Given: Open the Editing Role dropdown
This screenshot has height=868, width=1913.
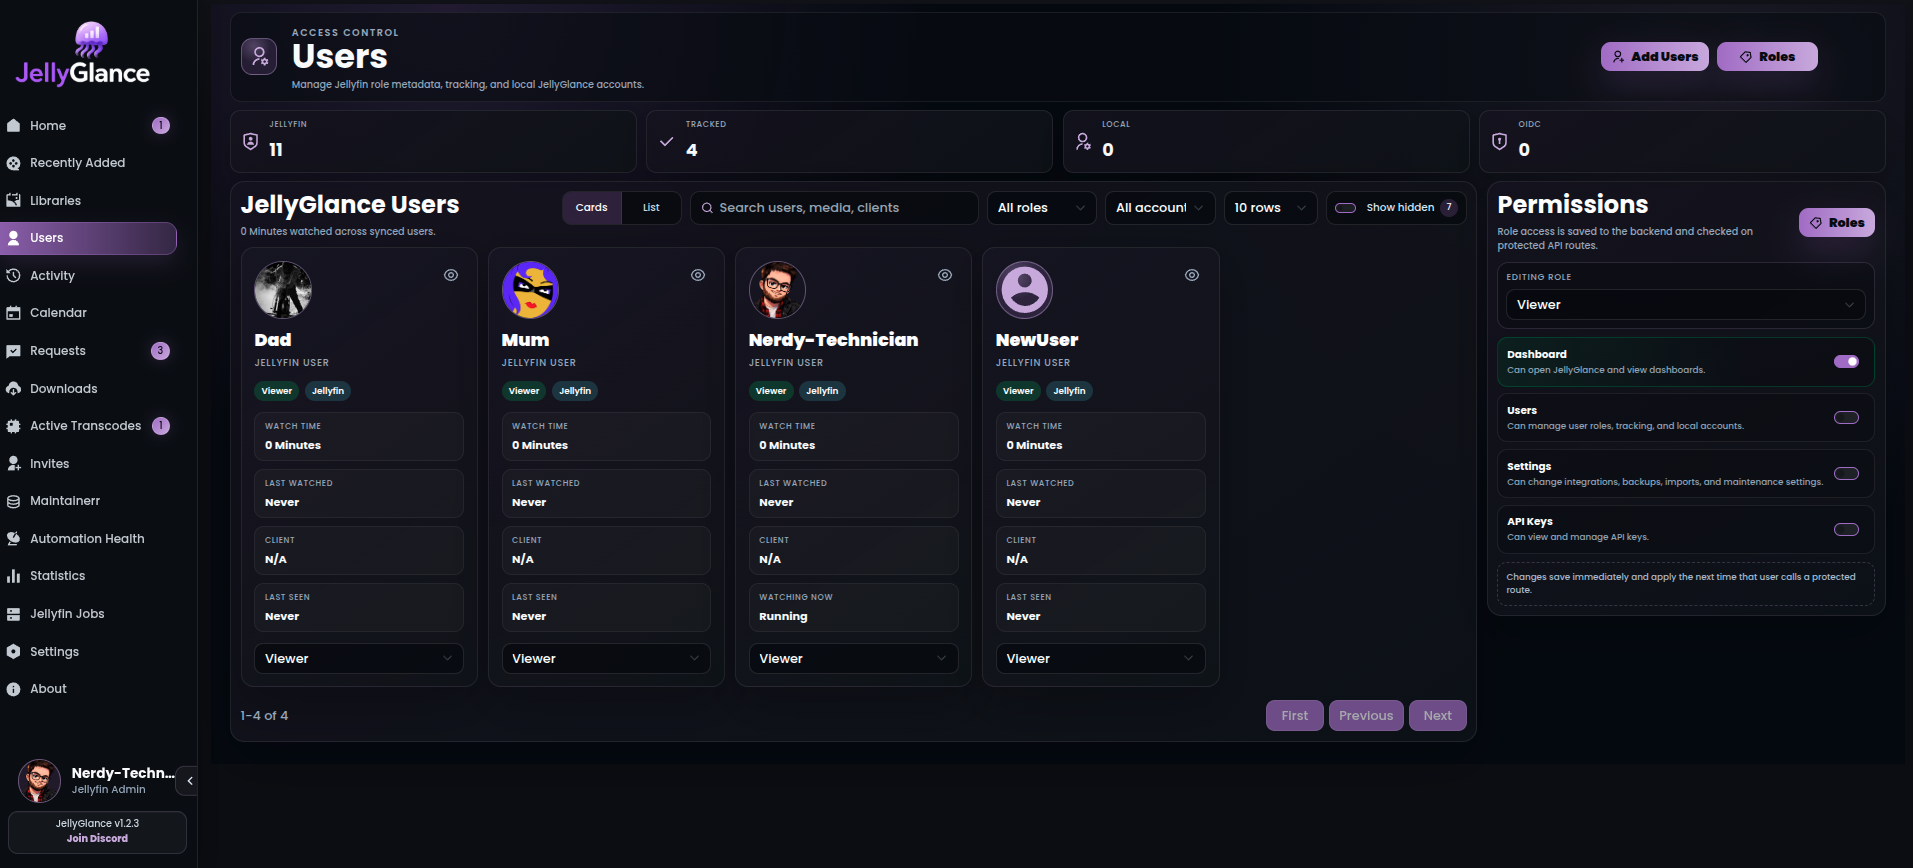Looking at the screenshot, I should (1685, 305).
